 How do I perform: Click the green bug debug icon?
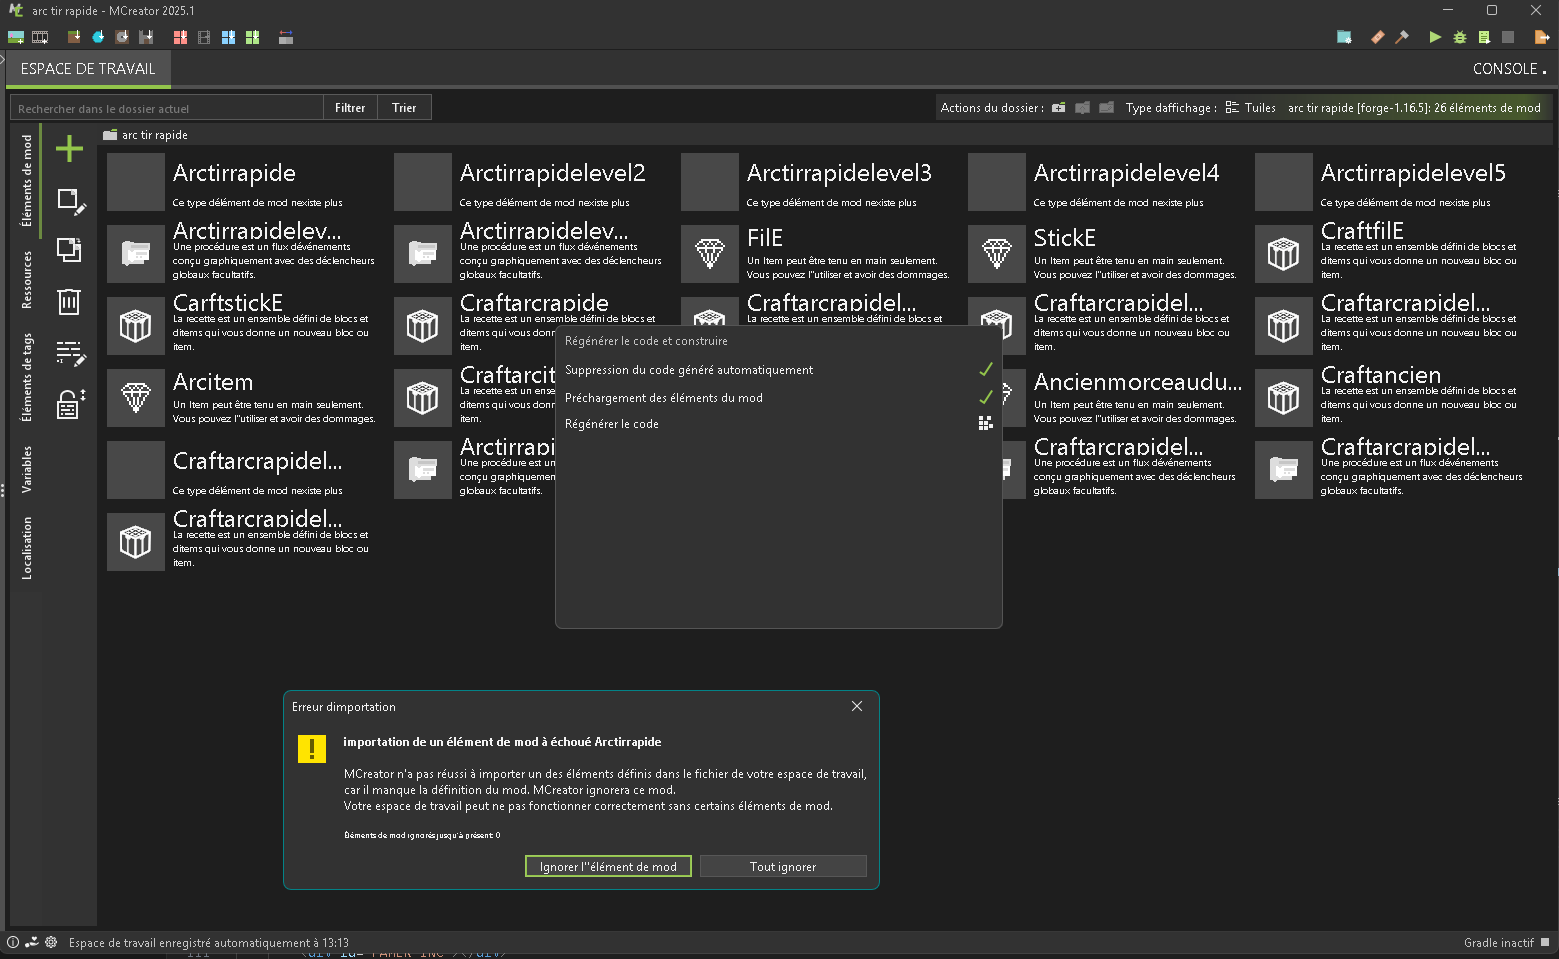pos(1460,37)
